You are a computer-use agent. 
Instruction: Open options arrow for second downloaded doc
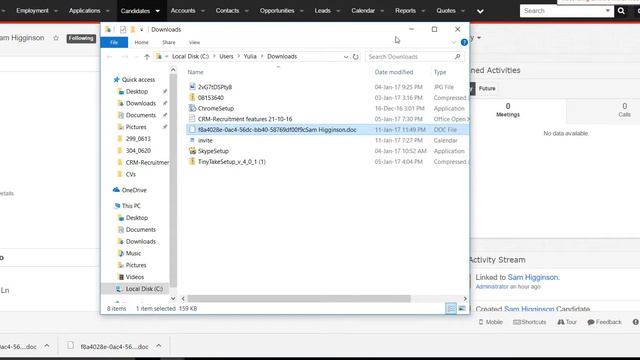coord(159,346)
